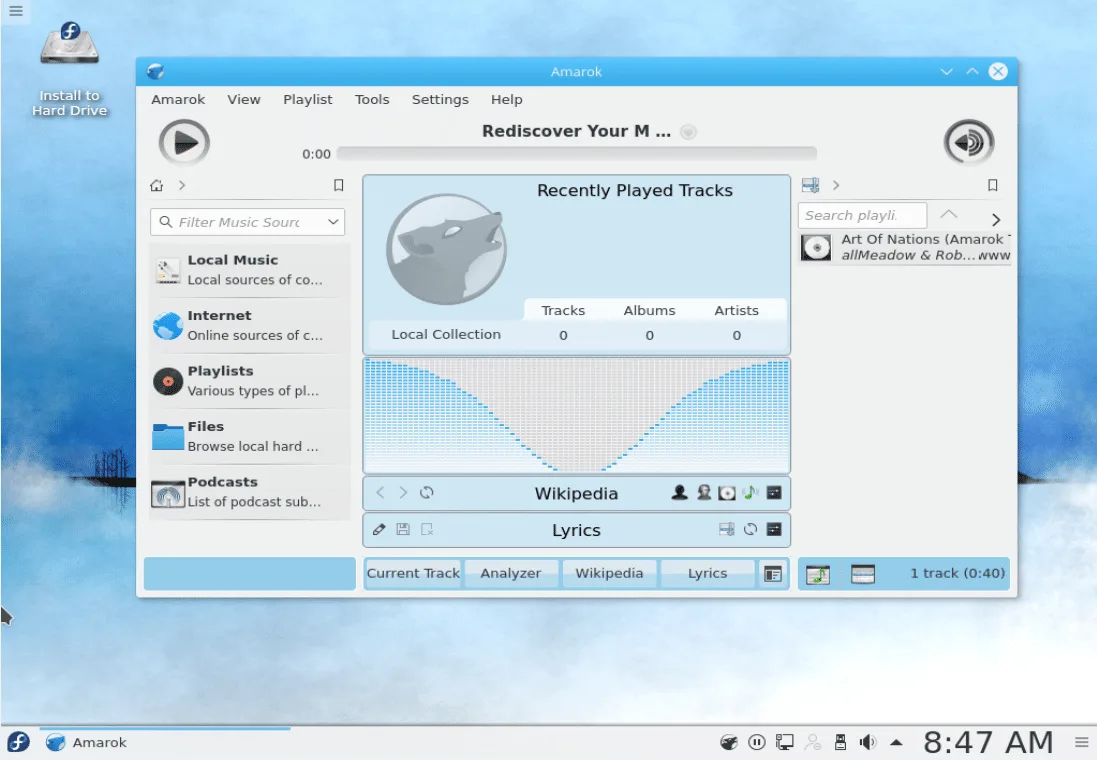Expand the playlist toolbar overflow chevron
The height and width of the screenshot is (760, 1097).
pyautogui.click(x=996, y=220)
